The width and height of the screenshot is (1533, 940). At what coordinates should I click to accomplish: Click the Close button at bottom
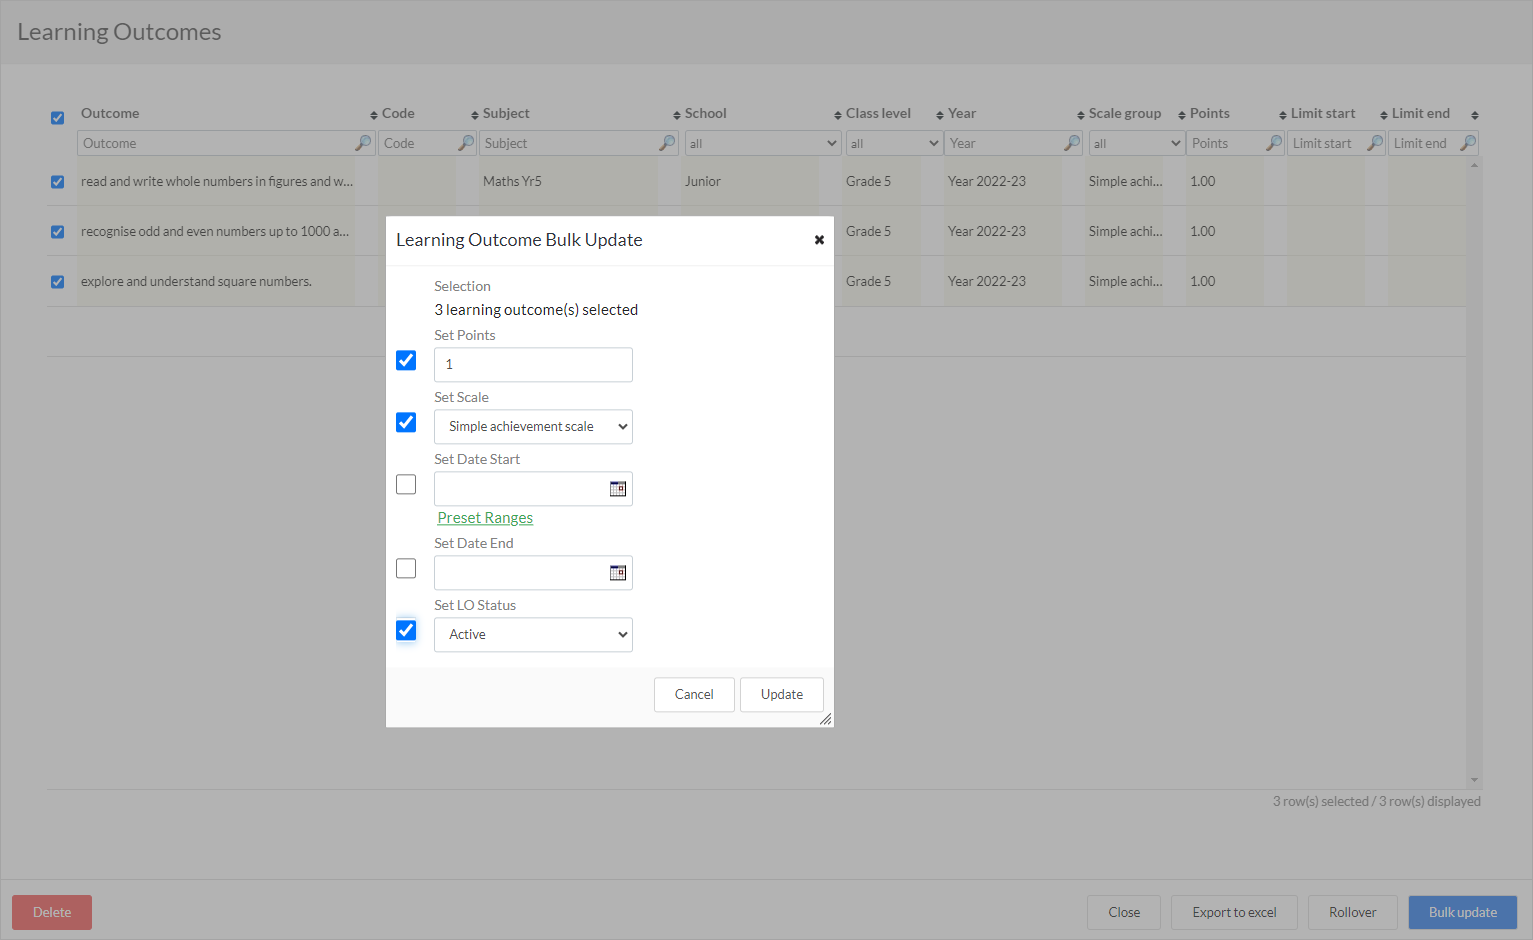1124,913
